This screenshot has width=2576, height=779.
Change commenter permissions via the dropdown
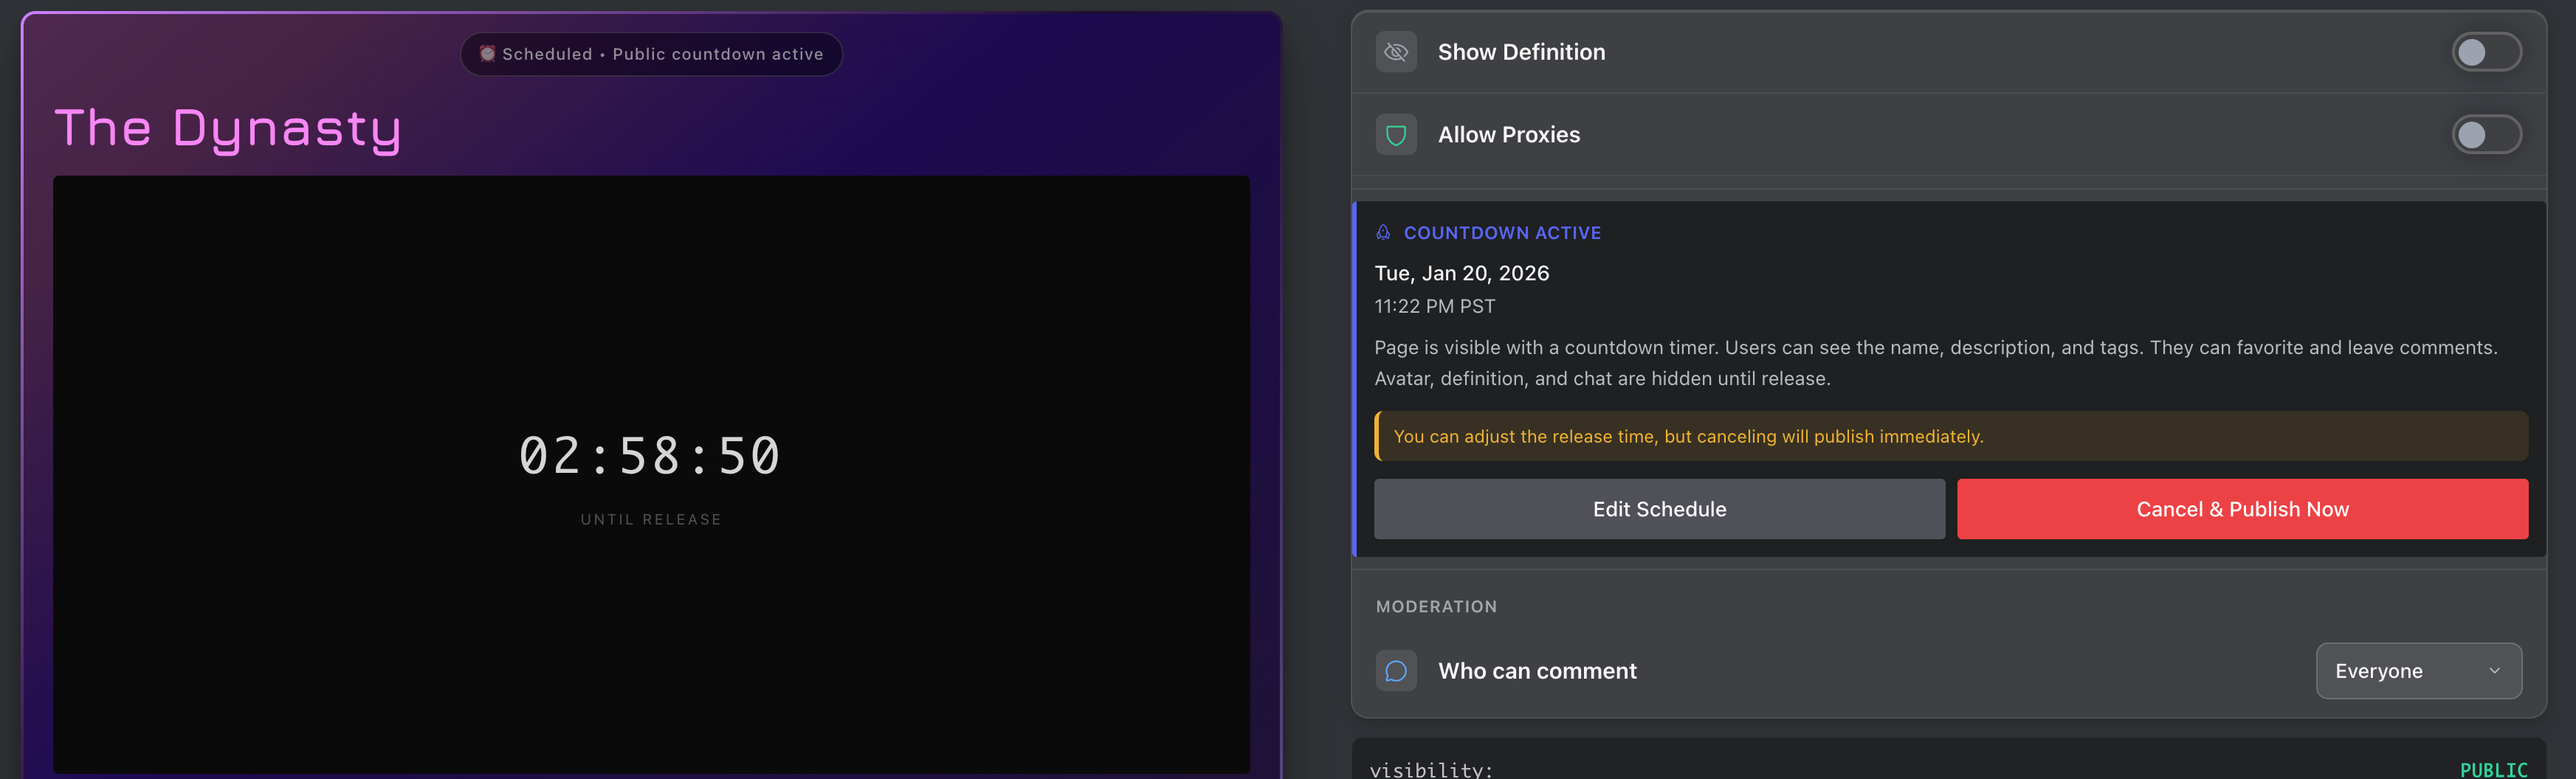pyautogui.click(x=2419, y=671)
